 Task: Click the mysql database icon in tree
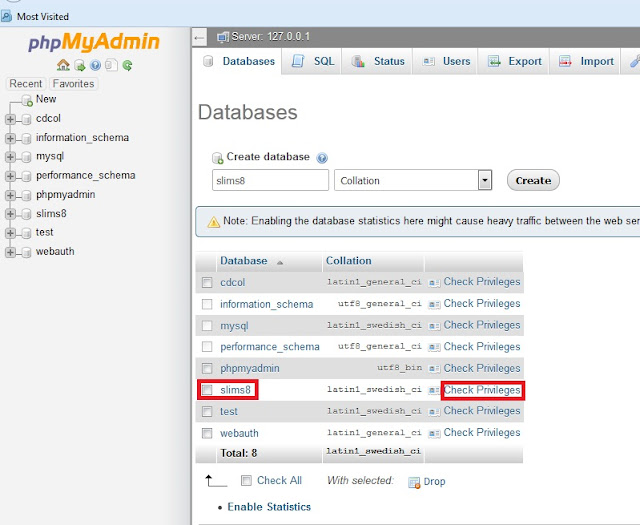pyautogui.click(x=27, y=157)
